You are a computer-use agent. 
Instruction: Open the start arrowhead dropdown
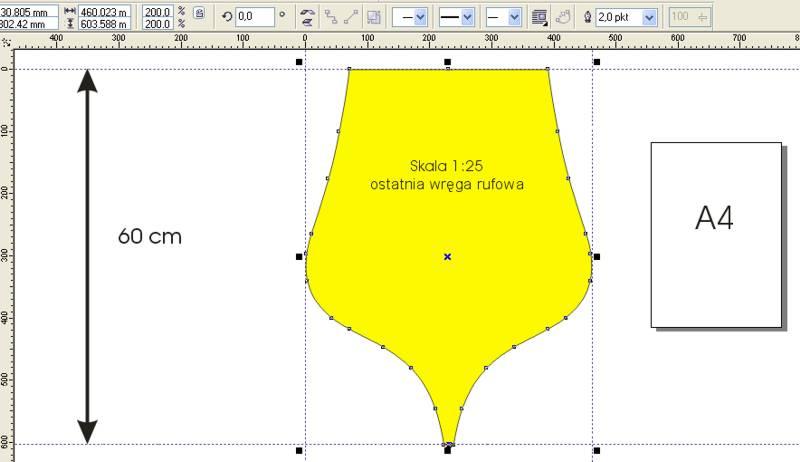pyautogui.click(x=418, y=17)
